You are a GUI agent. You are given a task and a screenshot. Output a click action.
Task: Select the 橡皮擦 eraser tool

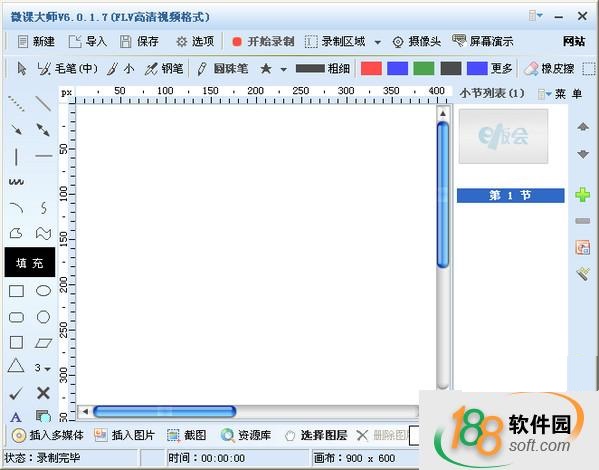coord(549,69)
